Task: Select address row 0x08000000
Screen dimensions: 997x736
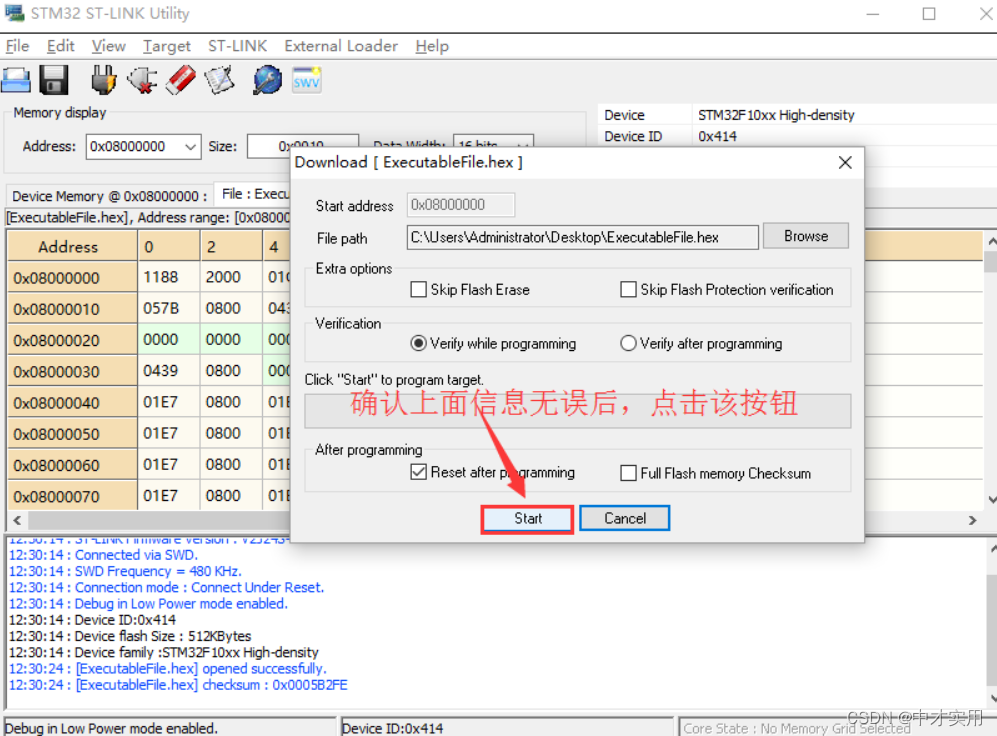Action: (72, 278)
